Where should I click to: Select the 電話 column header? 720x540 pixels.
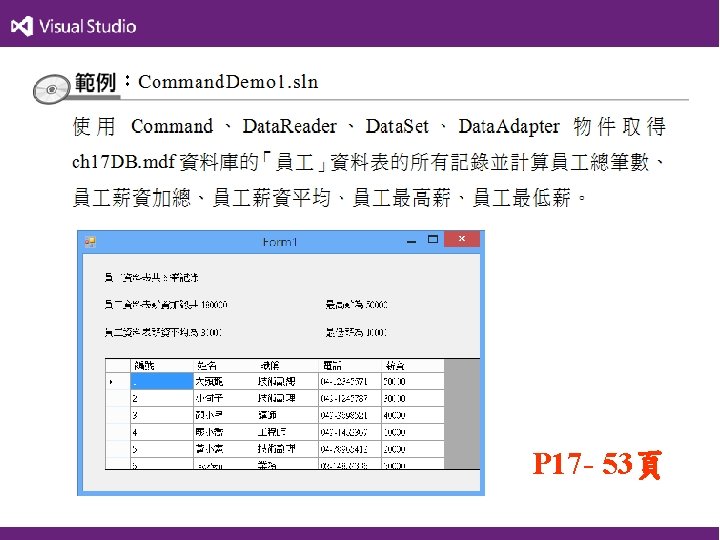[350, 366]
